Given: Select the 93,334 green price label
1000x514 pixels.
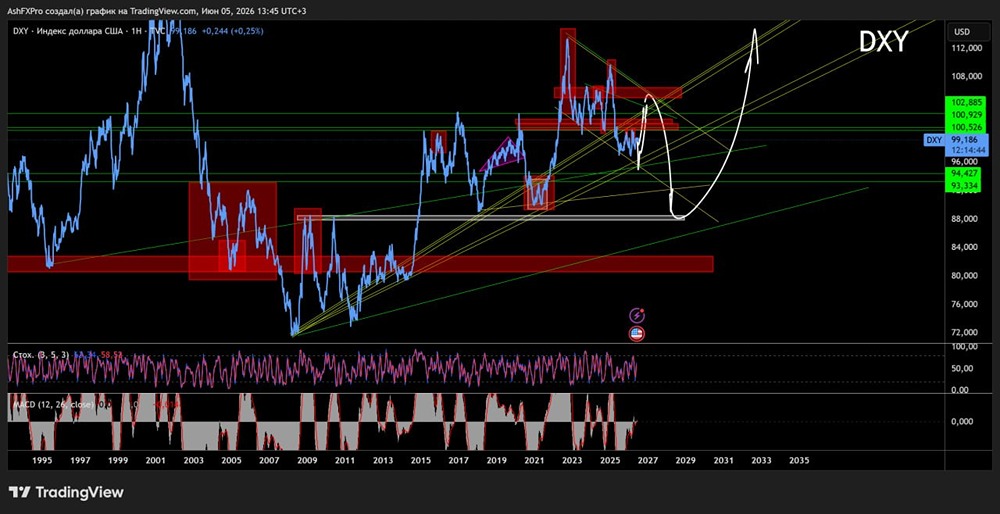Looking at the screenshot, I should click(965, 185).
